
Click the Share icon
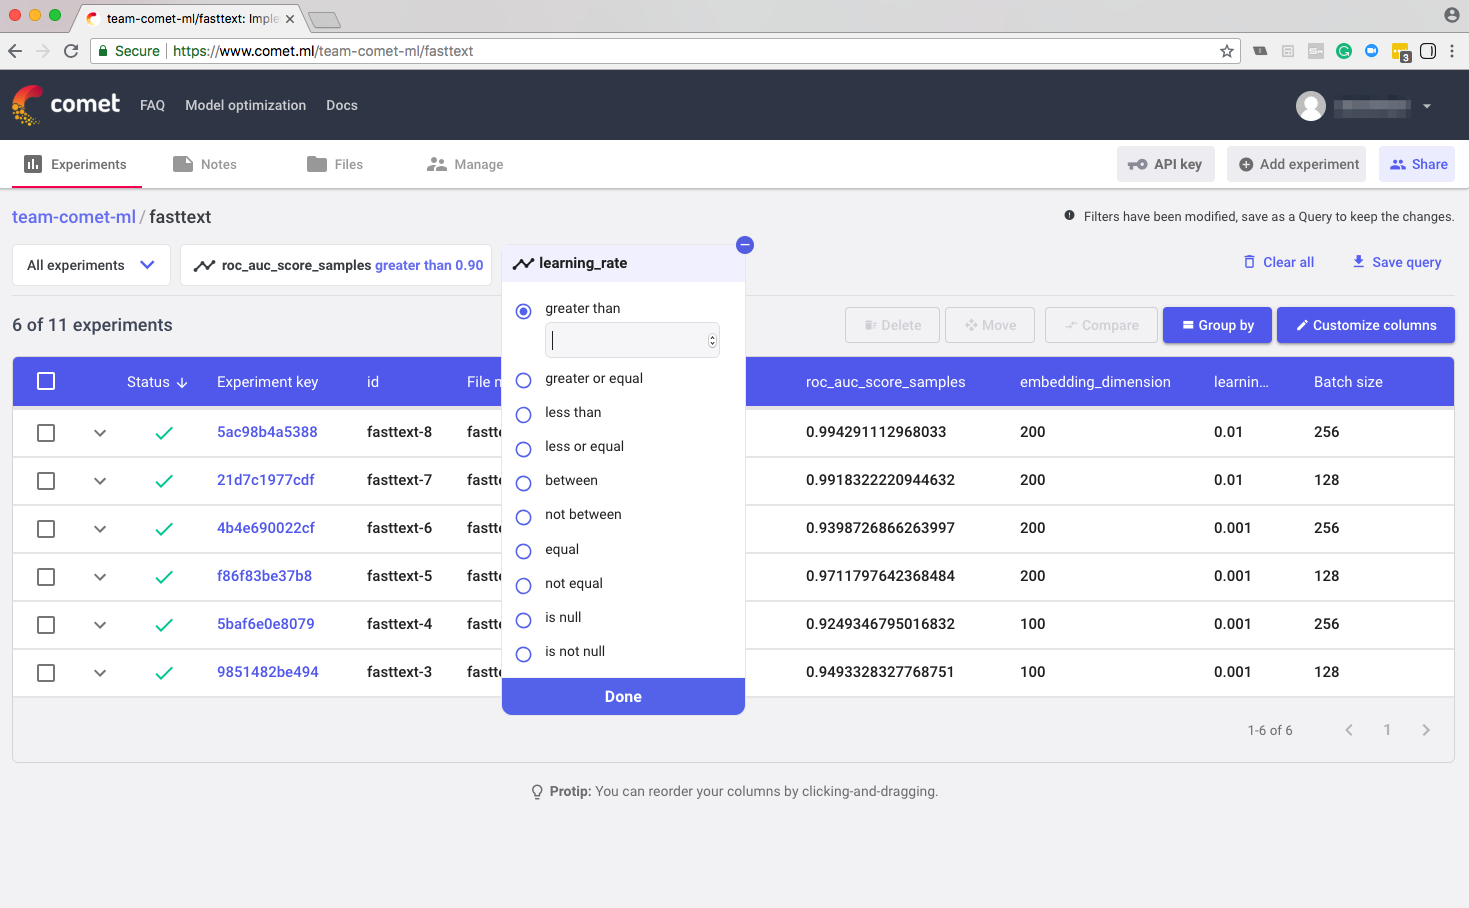(x=1398, y=163)
